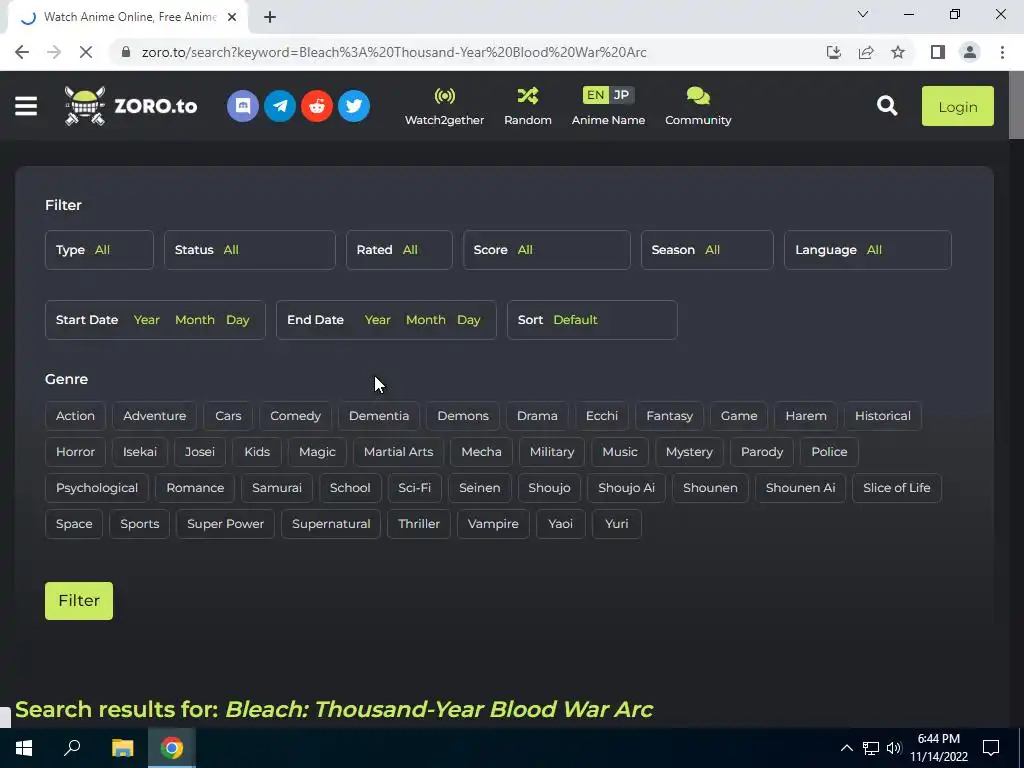This screenshot has height=768, width=1024.
Task: Open the Season filter dropdown
Action: [x=707, y=249]
